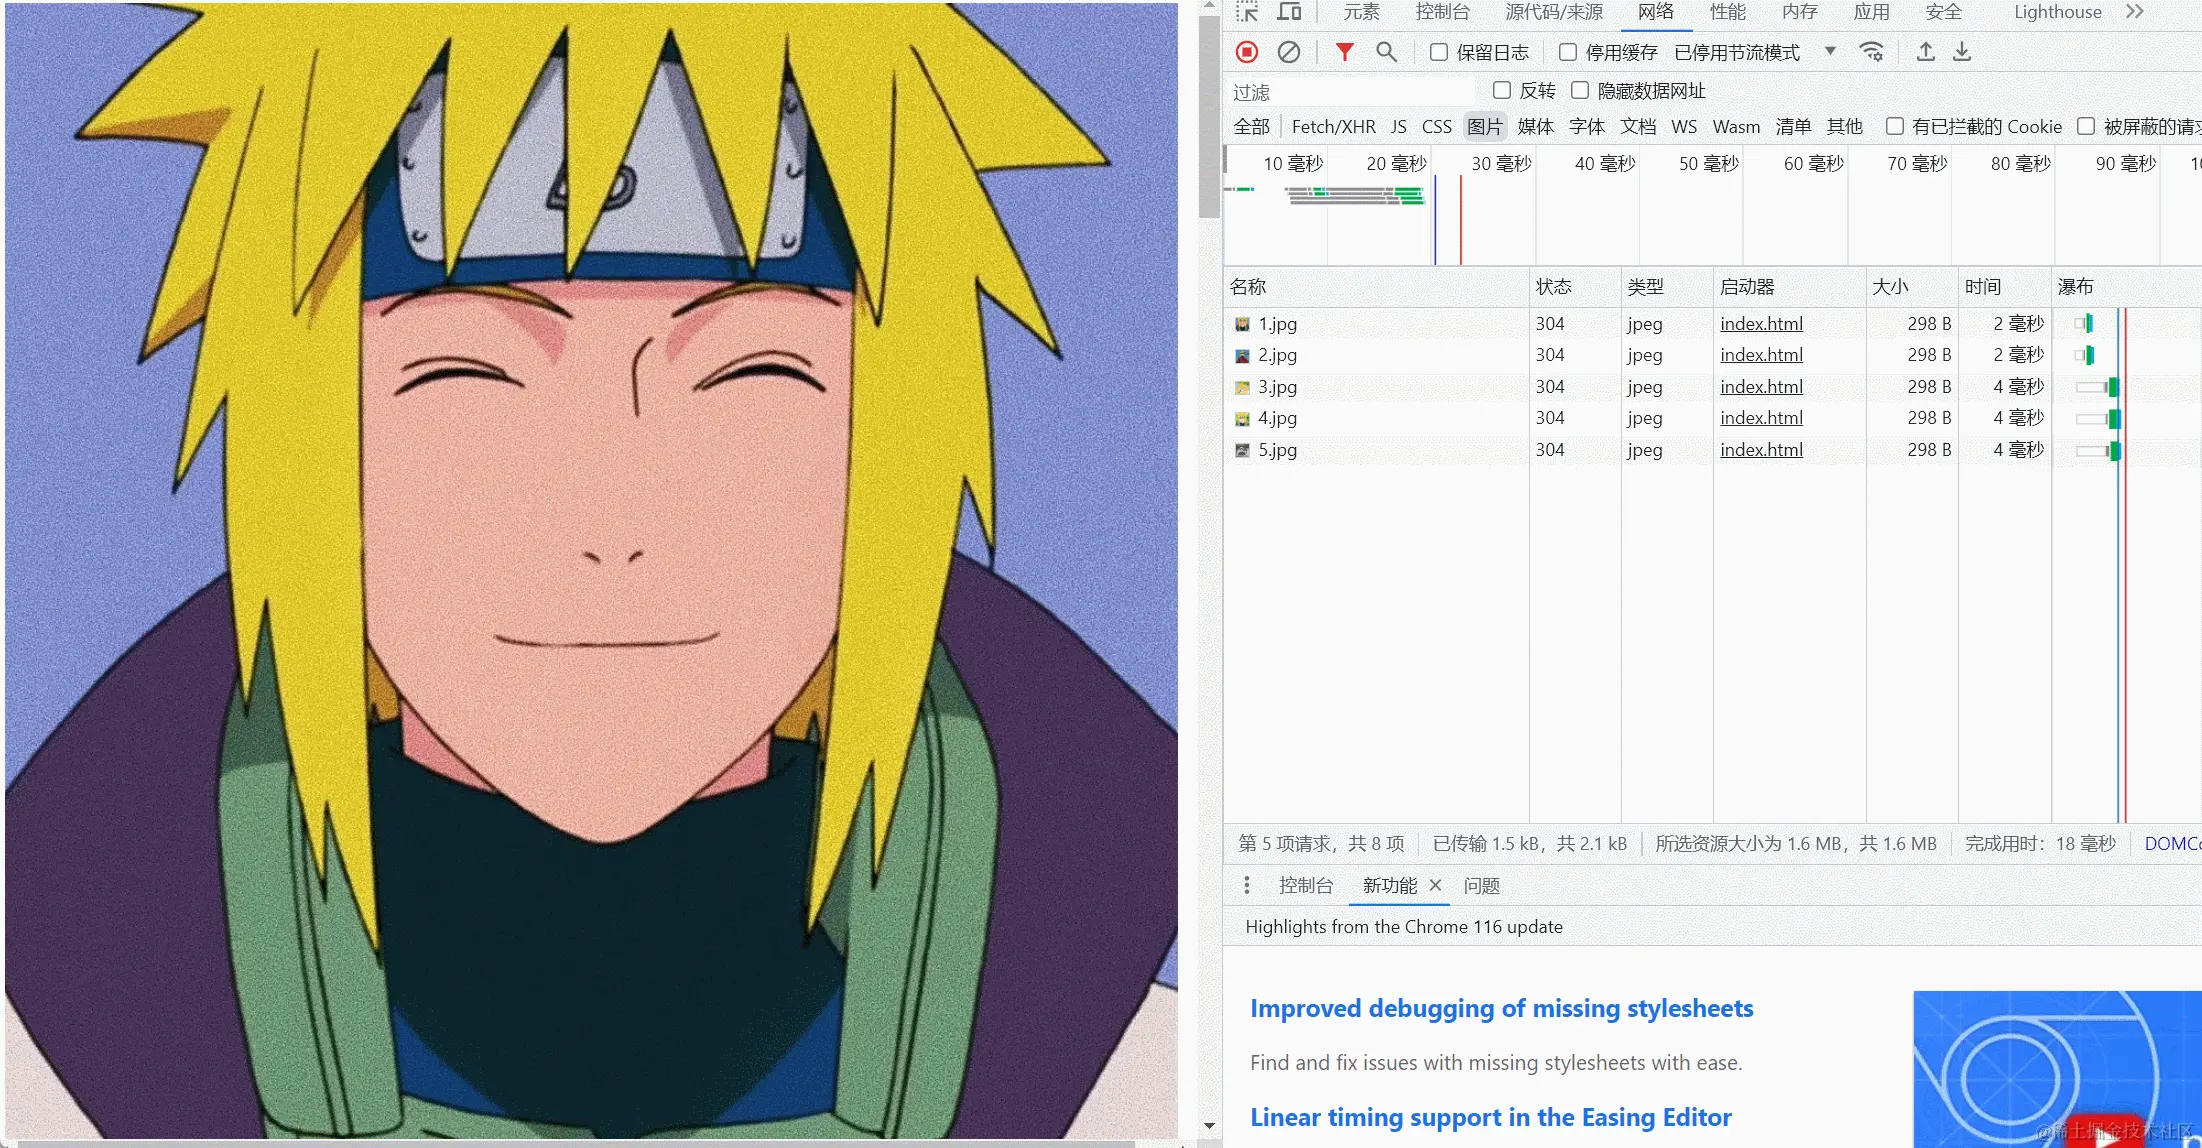Click the export HAR download arrow icon
The width and height of the screenshot is (2202, 1148).
click(x=1962, y=52)
